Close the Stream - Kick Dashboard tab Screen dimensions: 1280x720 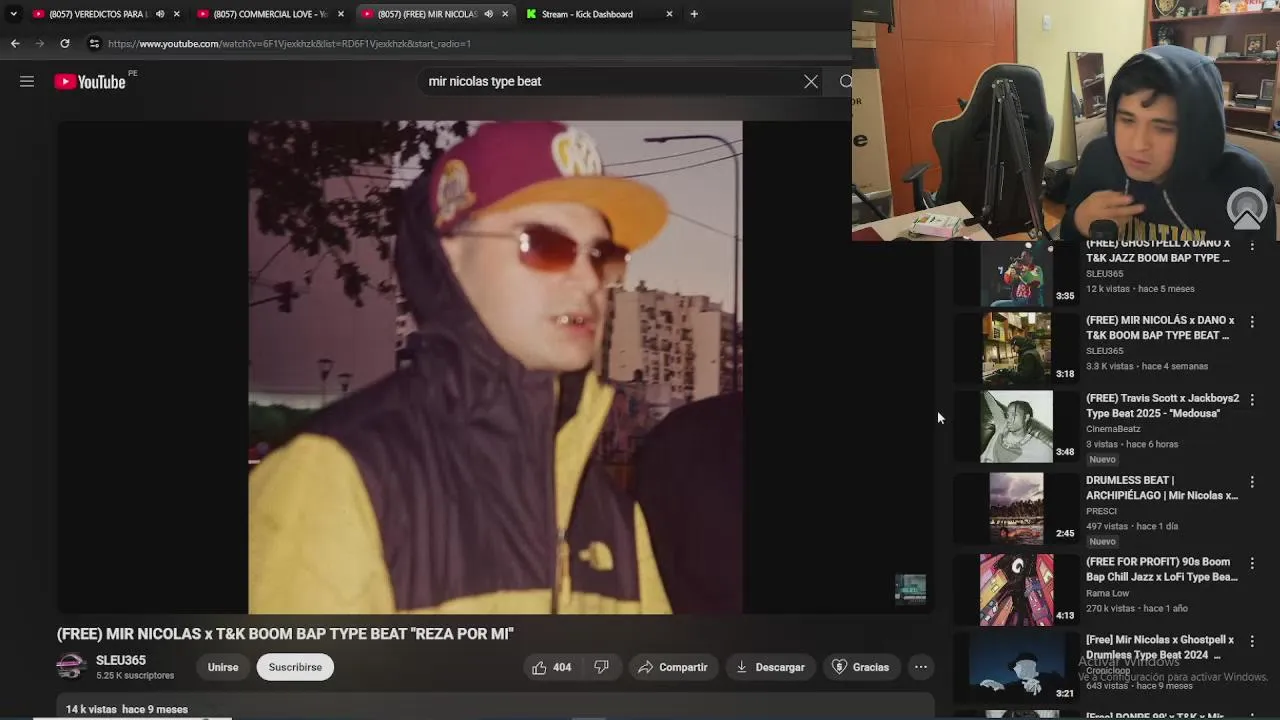pos(669,14)
